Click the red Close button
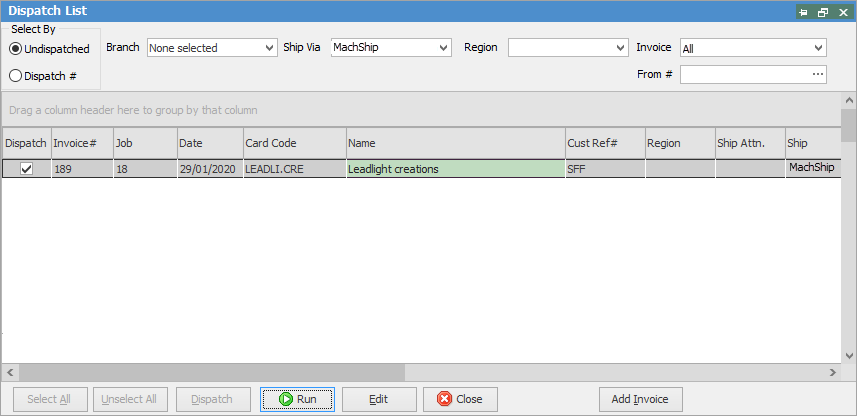 460,399
